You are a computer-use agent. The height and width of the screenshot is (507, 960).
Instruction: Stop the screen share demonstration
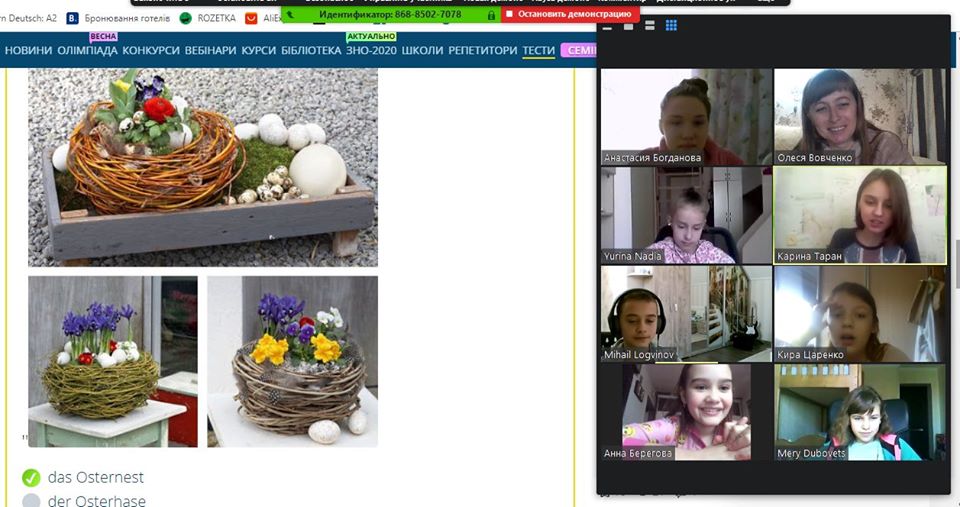[x=569, y=13]
